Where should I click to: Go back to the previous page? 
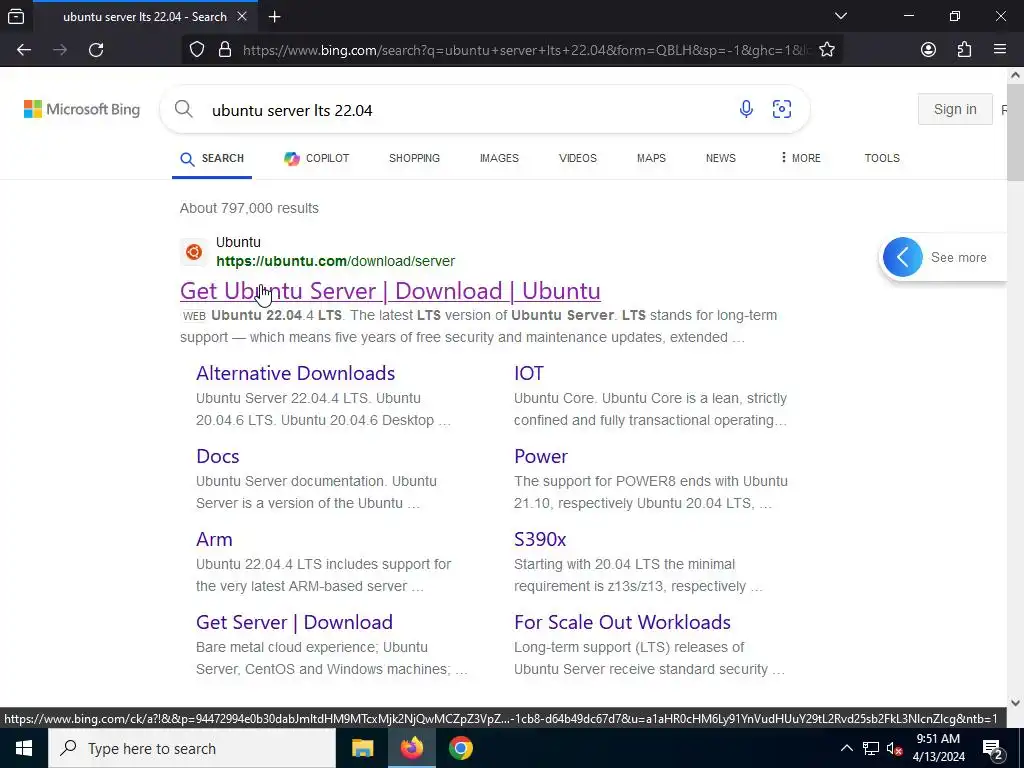point(24,50)
